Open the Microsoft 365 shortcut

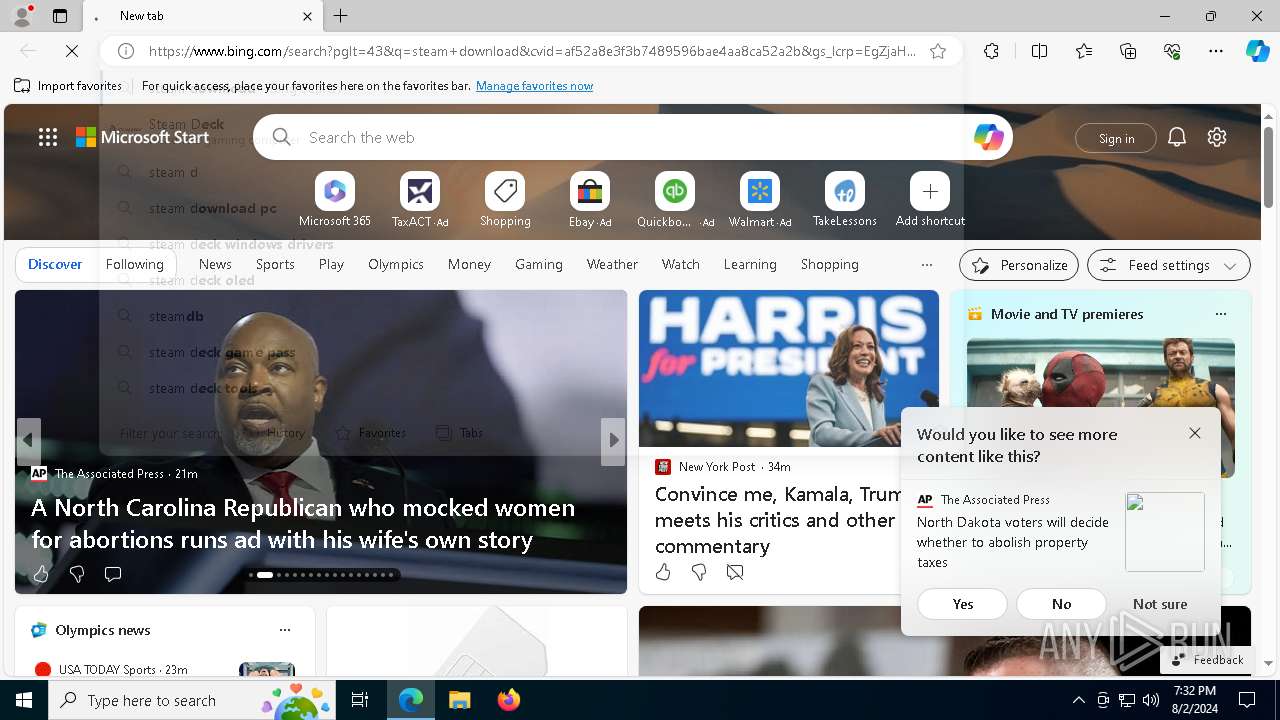click(x=335, y=200)
